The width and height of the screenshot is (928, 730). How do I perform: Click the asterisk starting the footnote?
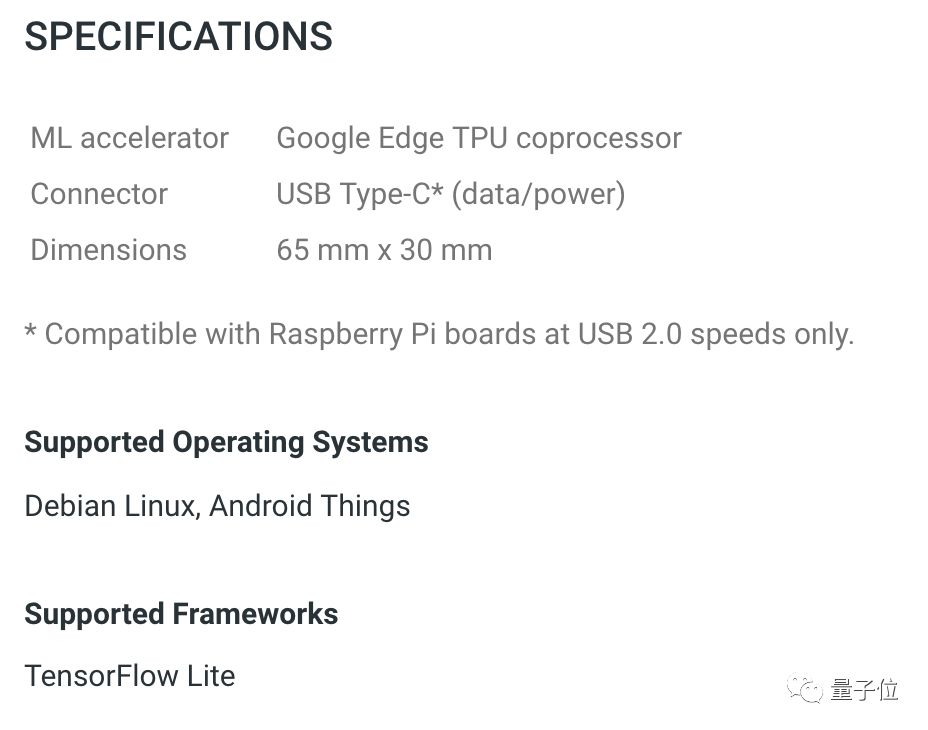click(30, 334)
